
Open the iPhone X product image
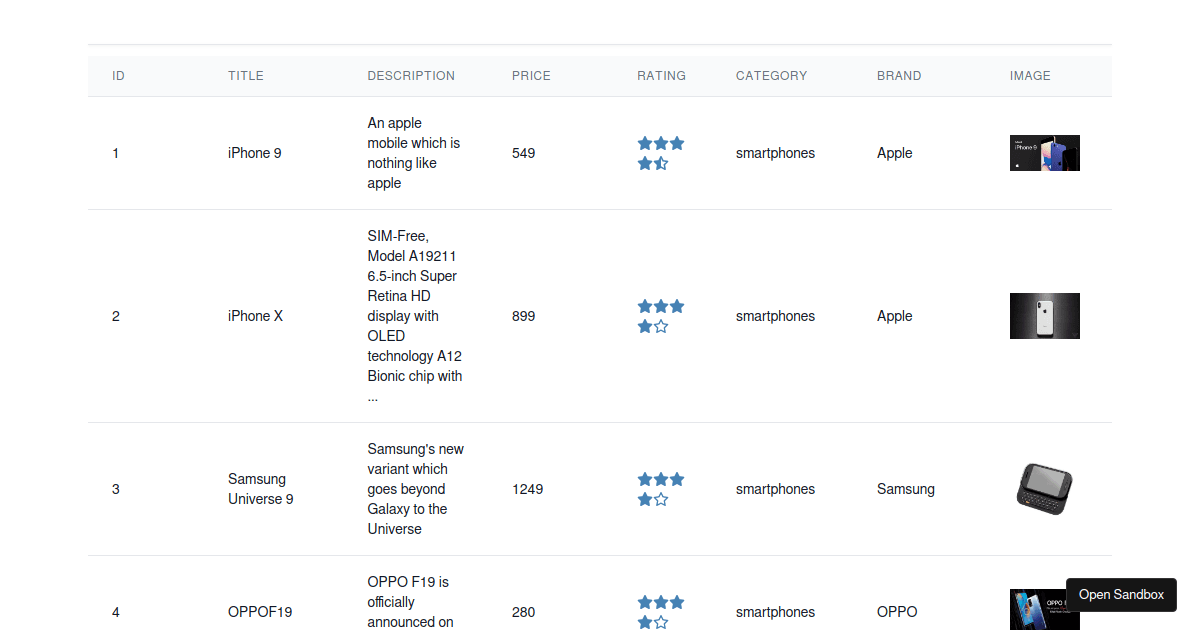pos(1044,315)
